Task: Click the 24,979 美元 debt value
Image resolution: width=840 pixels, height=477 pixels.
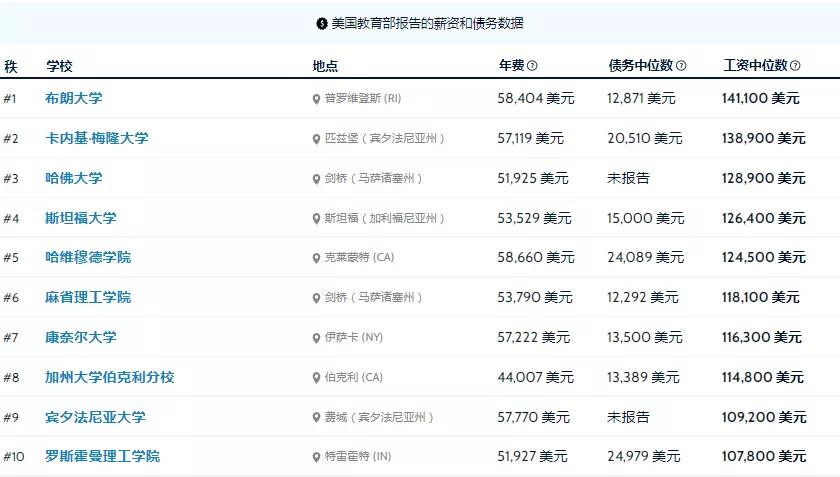Action: tap(644, 456)
